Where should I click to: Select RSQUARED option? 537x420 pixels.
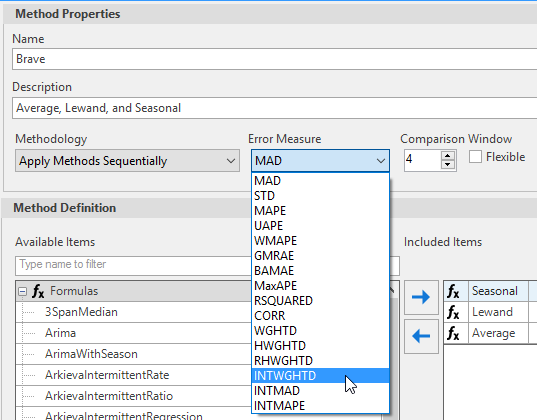(x=320, y=301)
